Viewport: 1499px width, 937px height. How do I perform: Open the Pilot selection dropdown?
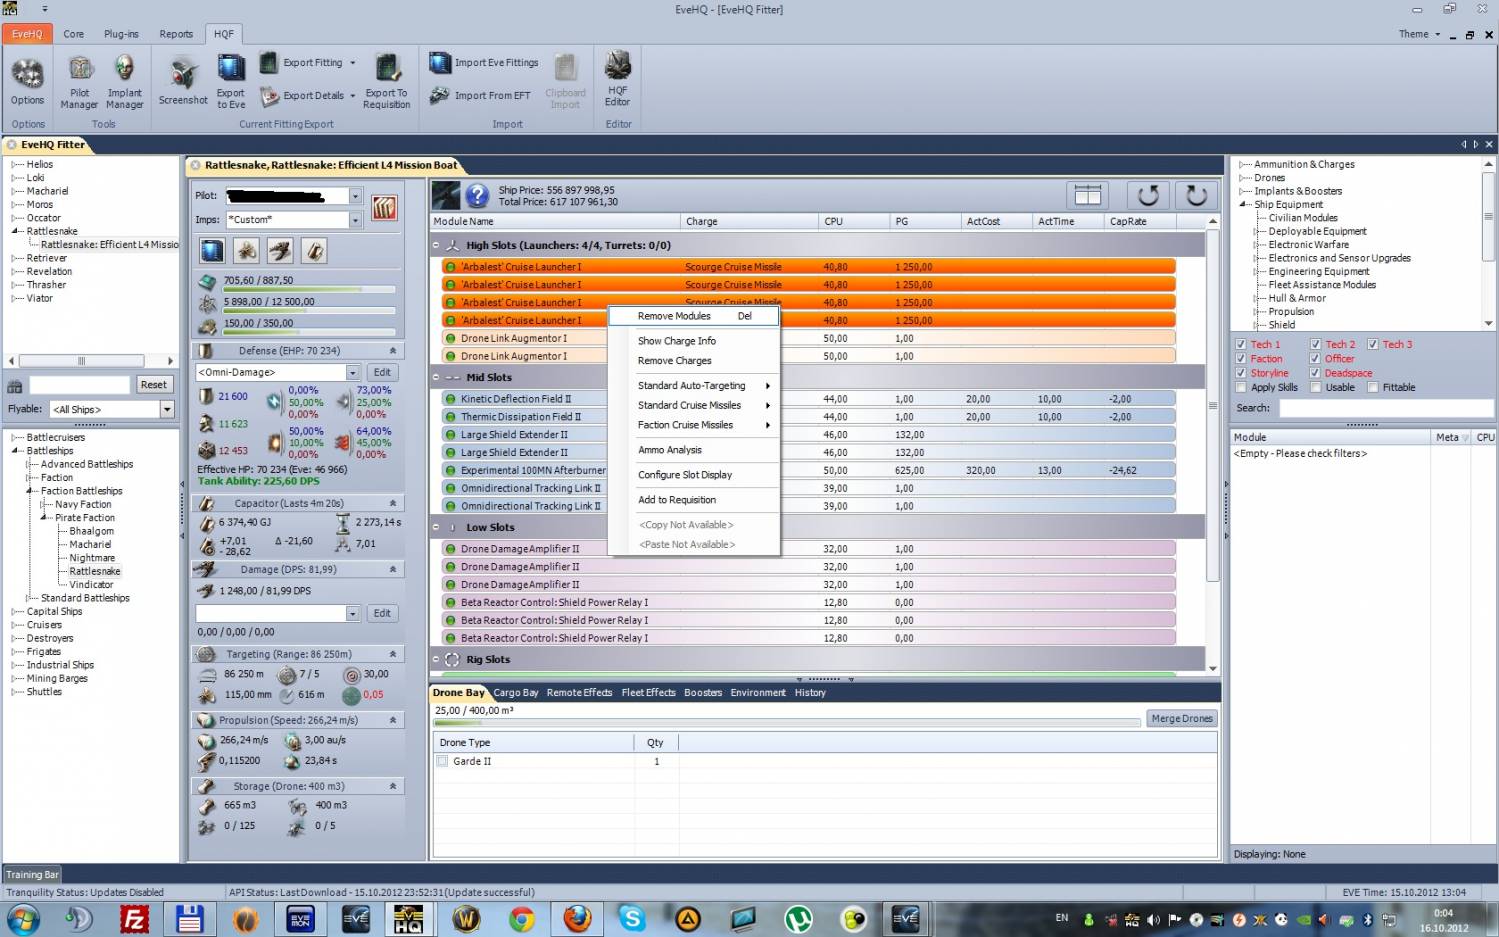click(x=355, y=196)
